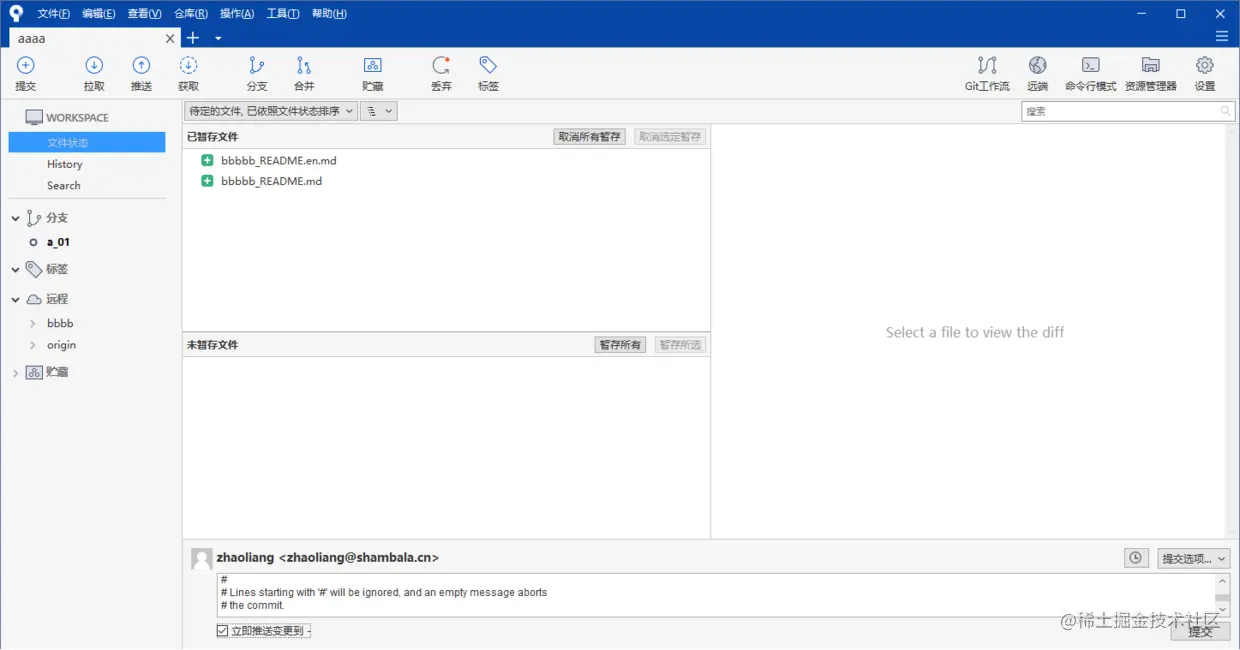Expand the 贮藏 (Stashes) section

tap(15, 373)
